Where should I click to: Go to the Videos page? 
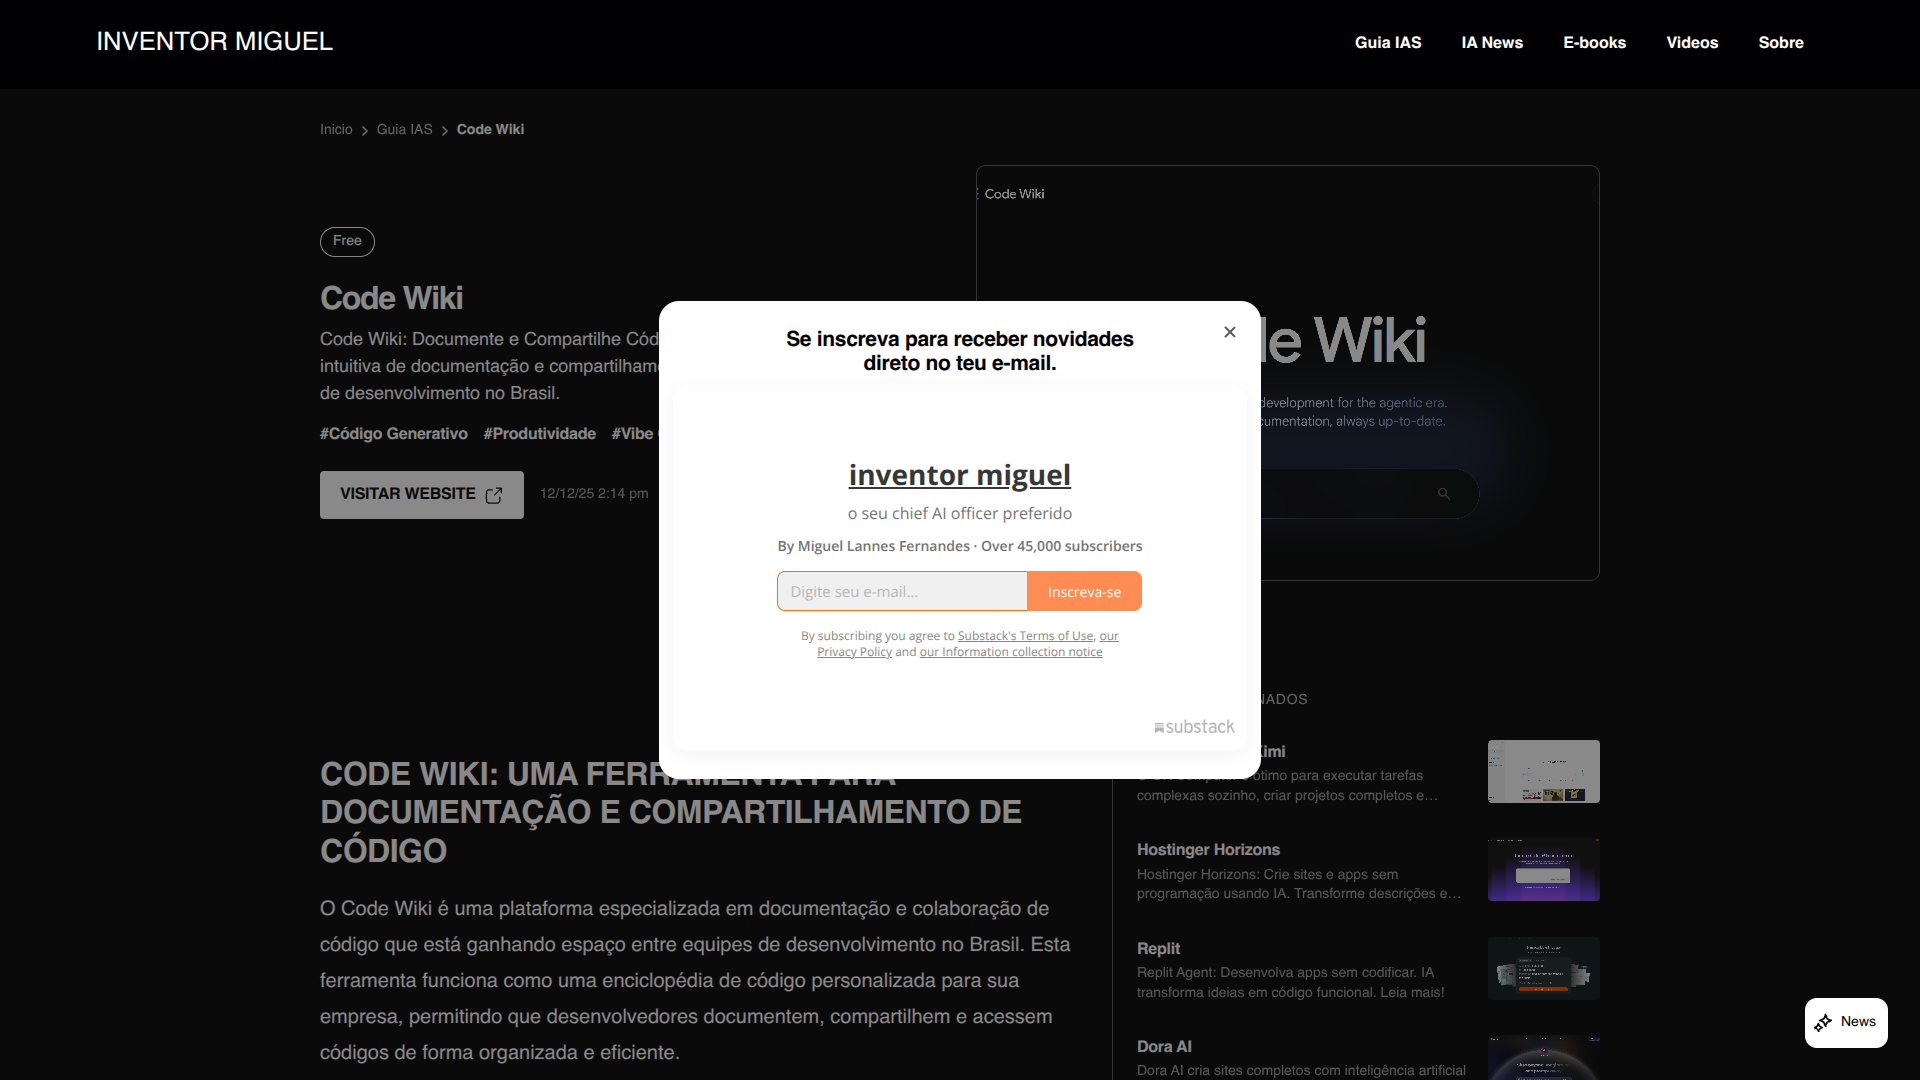pos(1691,42)
